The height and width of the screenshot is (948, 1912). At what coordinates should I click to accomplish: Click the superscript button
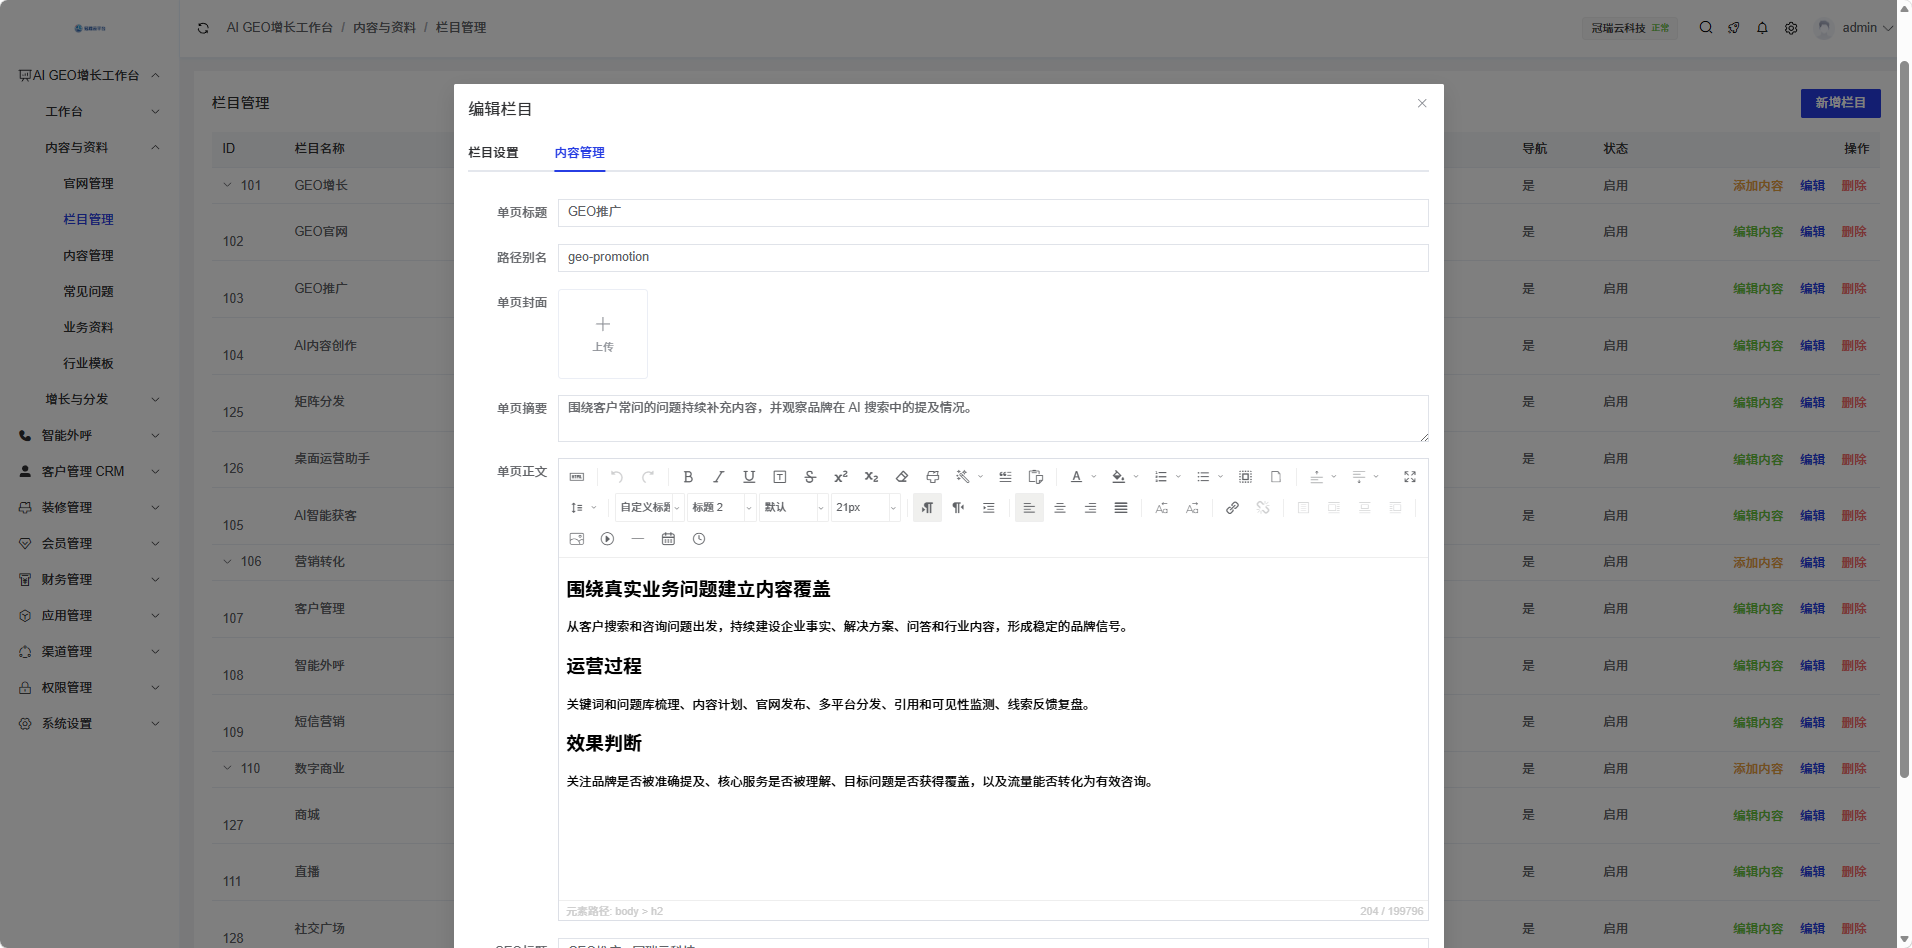(841, 477)
